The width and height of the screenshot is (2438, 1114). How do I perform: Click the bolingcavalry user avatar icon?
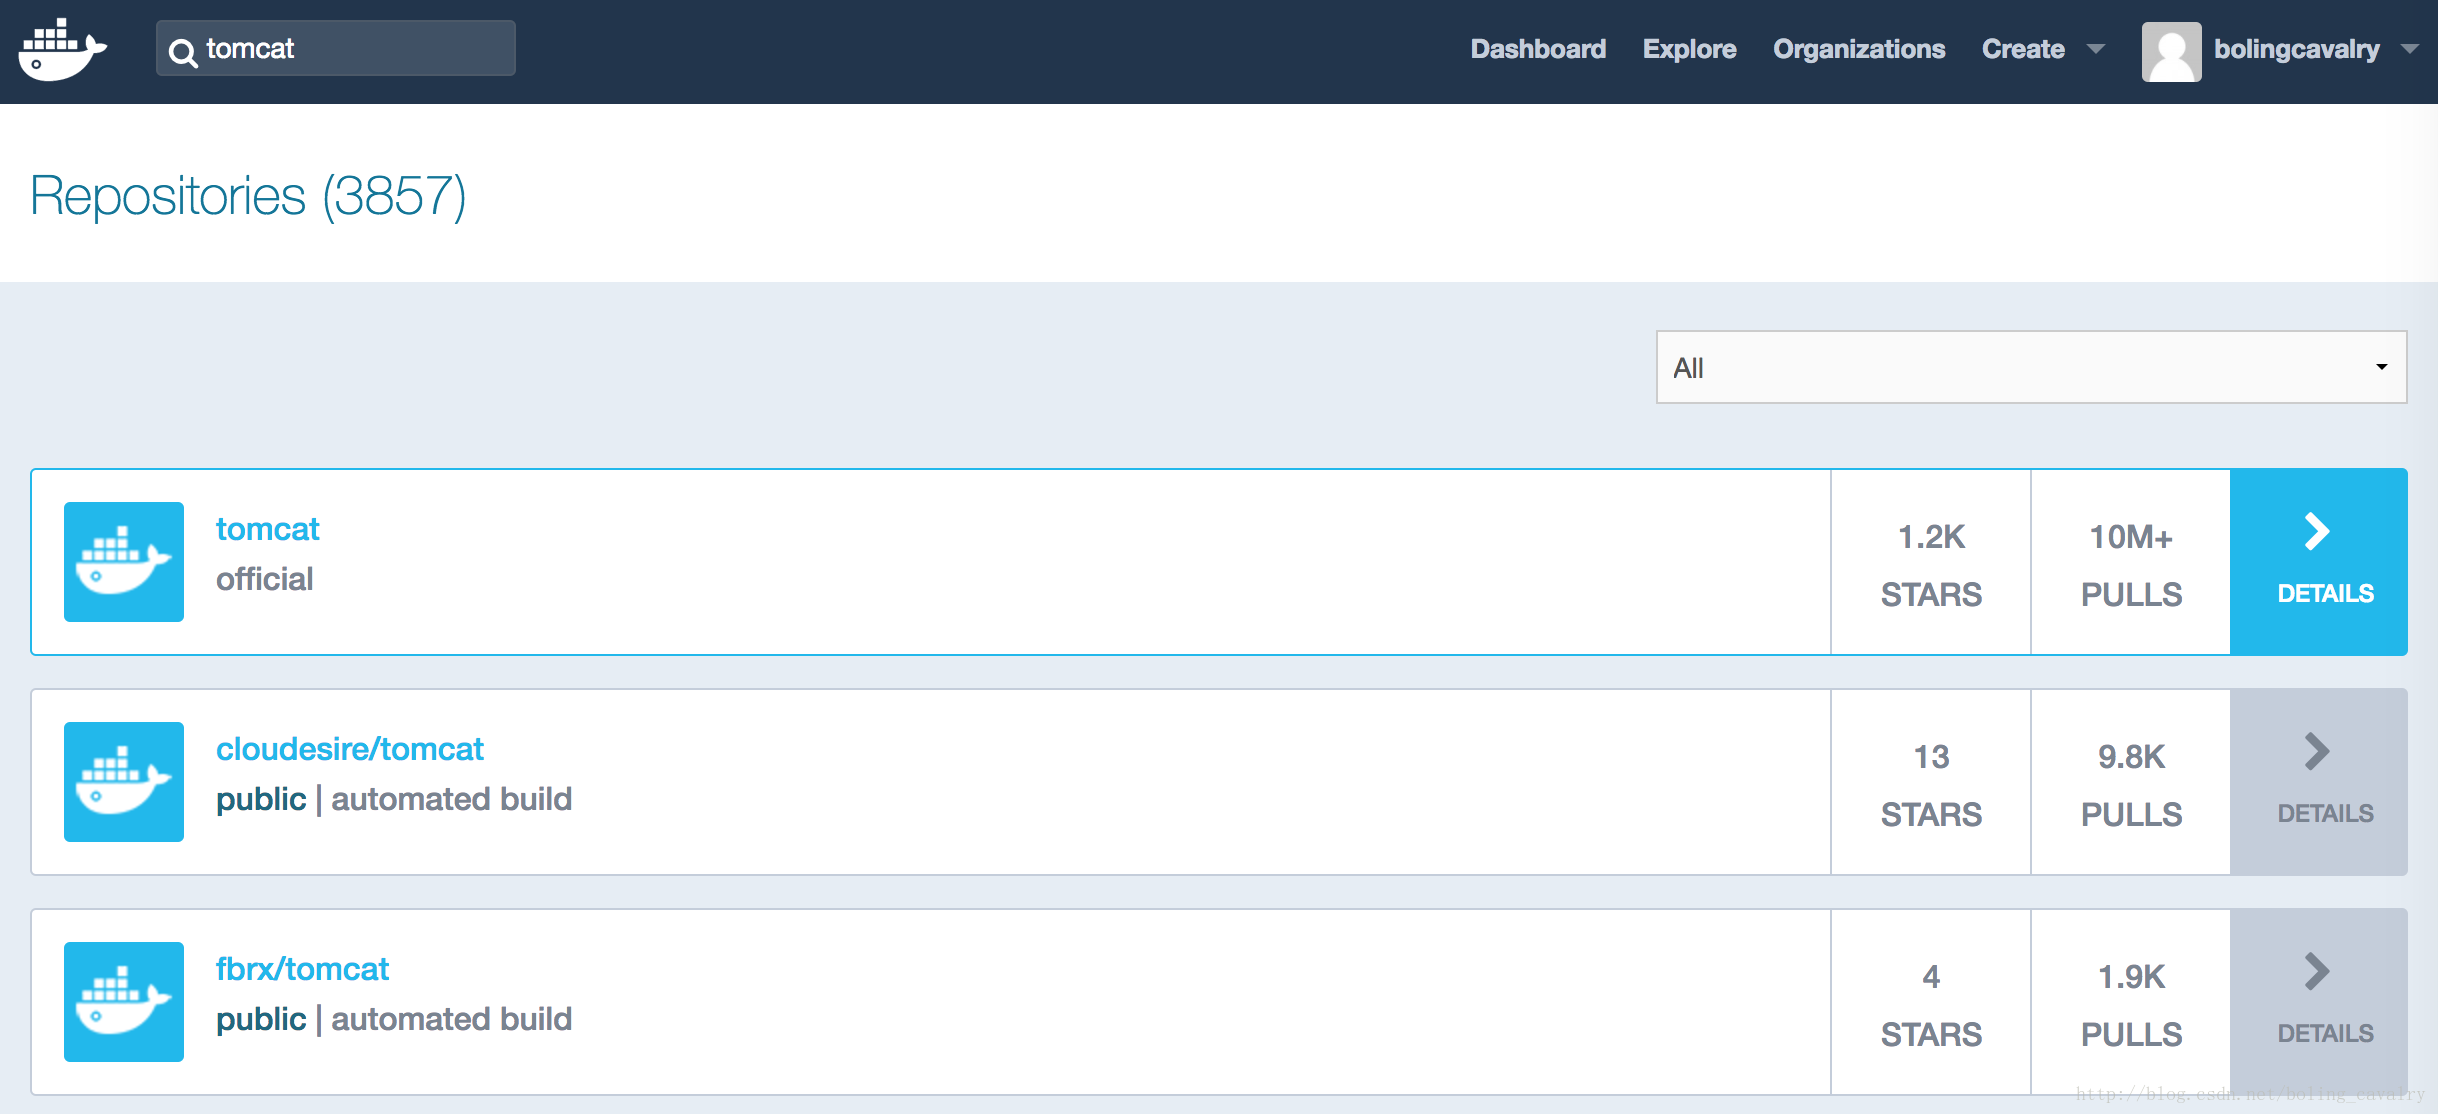2171,52
